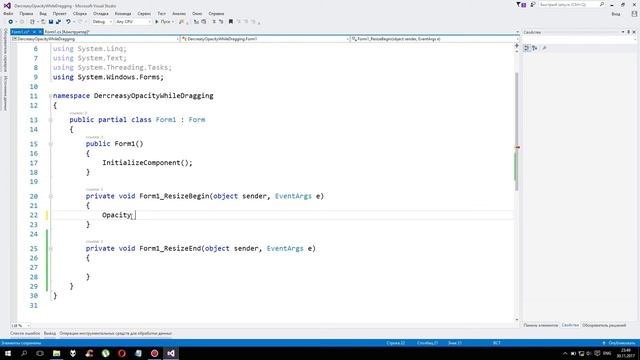Image resolution: width=640 pixels, height=360 pixels.
Task: Open the Проект menu
Action: pos(60,13)
